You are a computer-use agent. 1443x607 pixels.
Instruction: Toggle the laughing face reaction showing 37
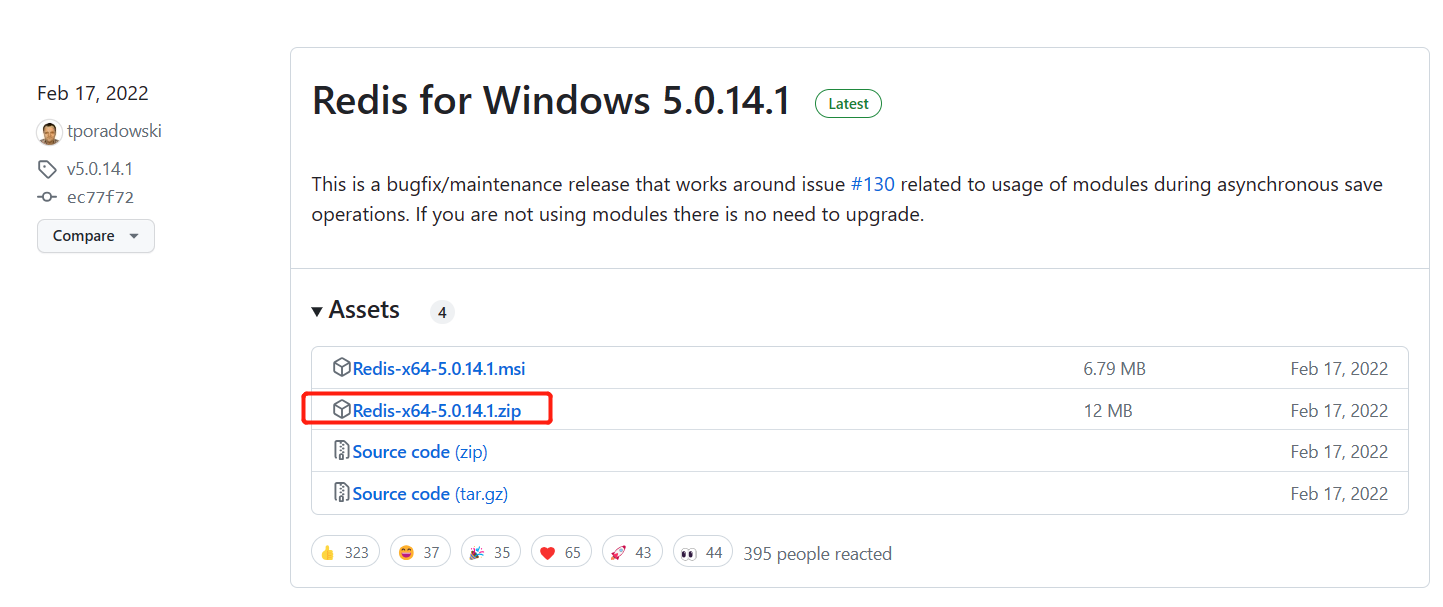click(420, 551)
